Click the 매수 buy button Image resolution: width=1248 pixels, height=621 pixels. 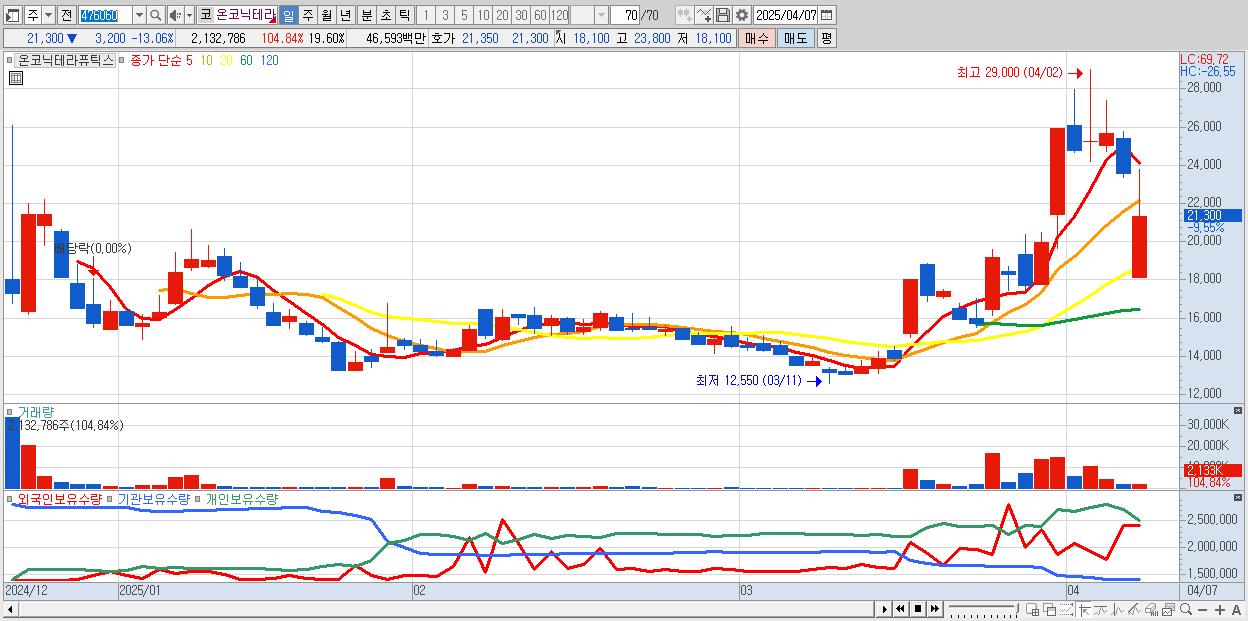pos(756,38)
